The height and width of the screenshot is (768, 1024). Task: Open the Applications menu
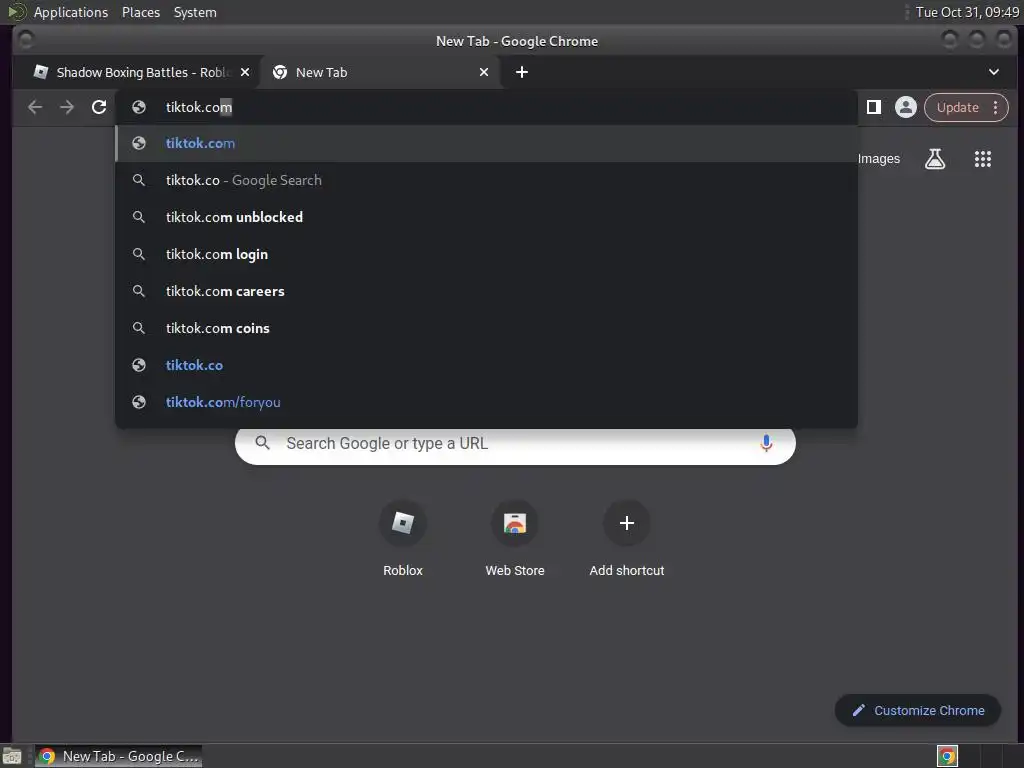(x=71, y=12)
